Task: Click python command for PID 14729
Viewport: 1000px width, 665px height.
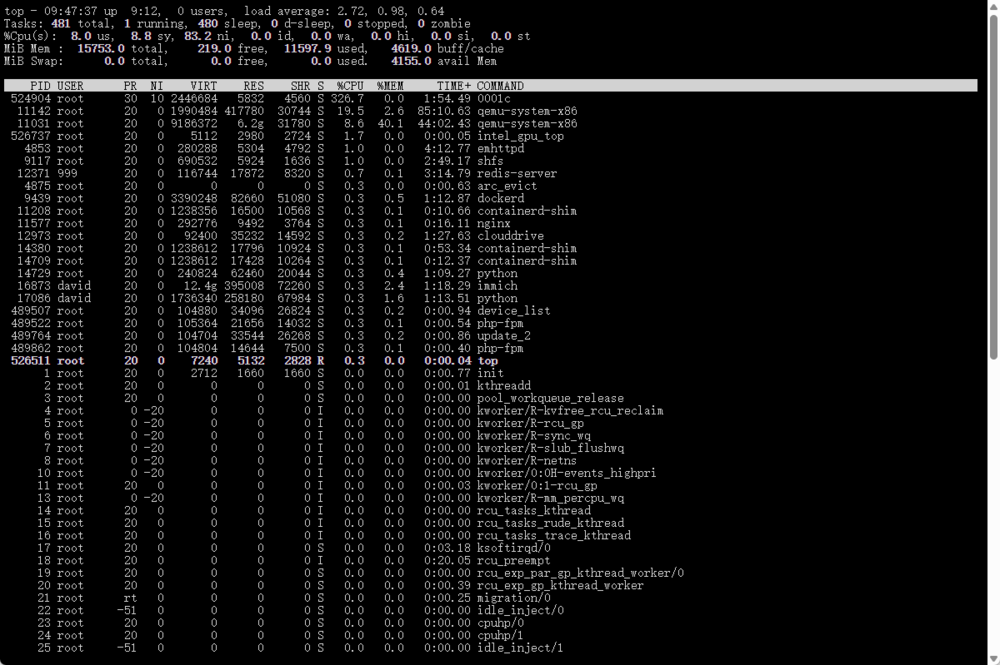Action: pyautogui.click(x=497, y=274)
